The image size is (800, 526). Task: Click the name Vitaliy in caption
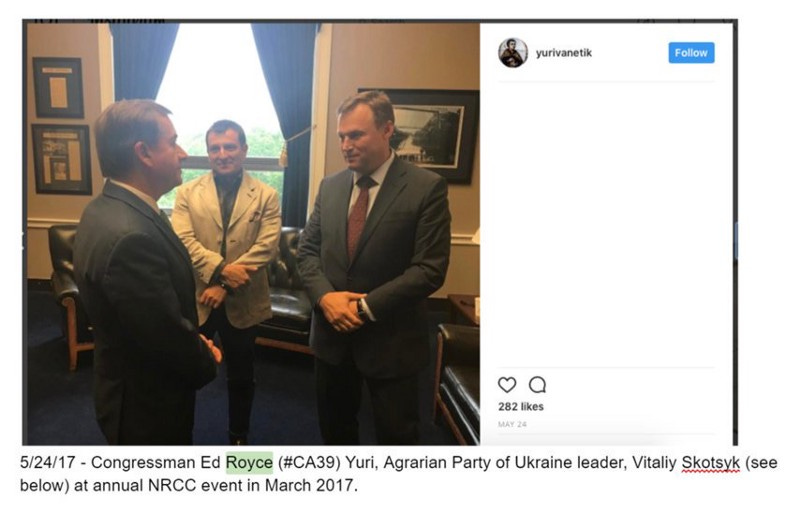click(654, 463)
